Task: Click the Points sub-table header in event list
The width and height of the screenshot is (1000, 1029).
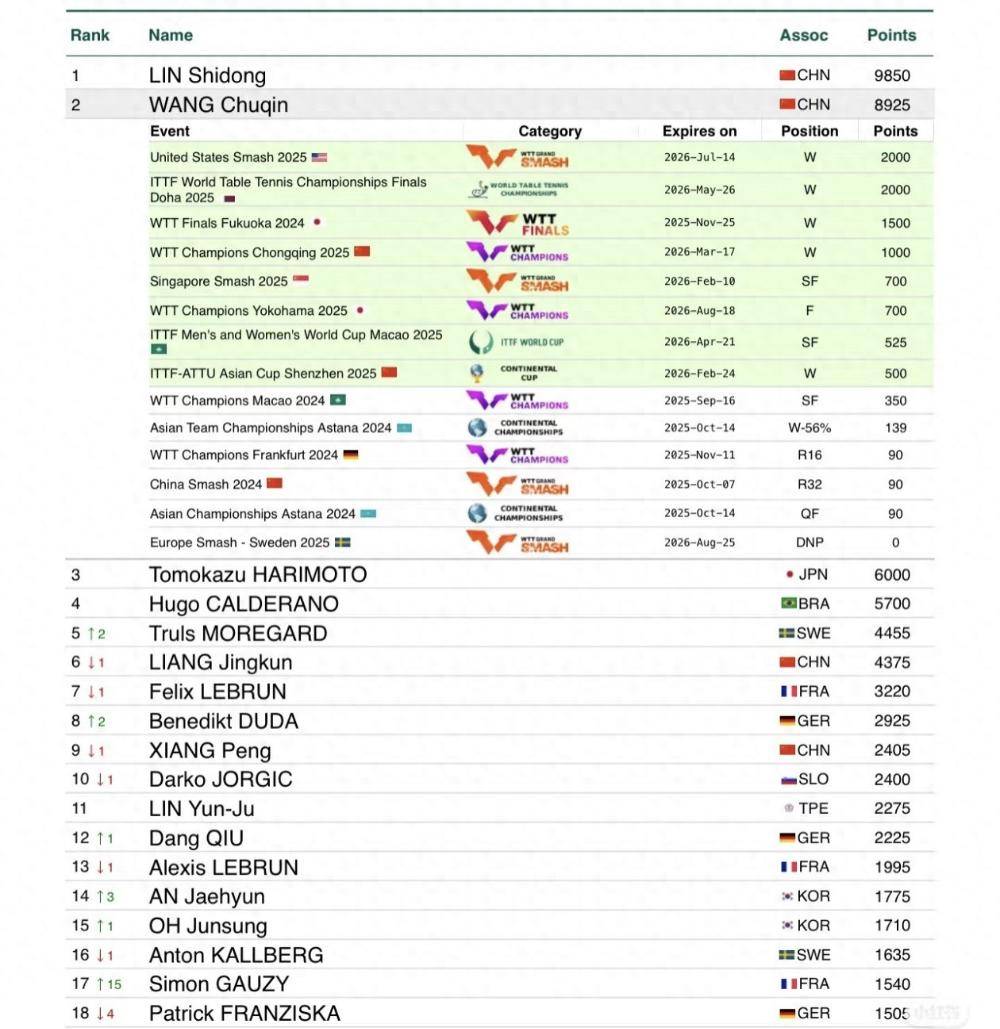Action: click(x=896, y=131)
